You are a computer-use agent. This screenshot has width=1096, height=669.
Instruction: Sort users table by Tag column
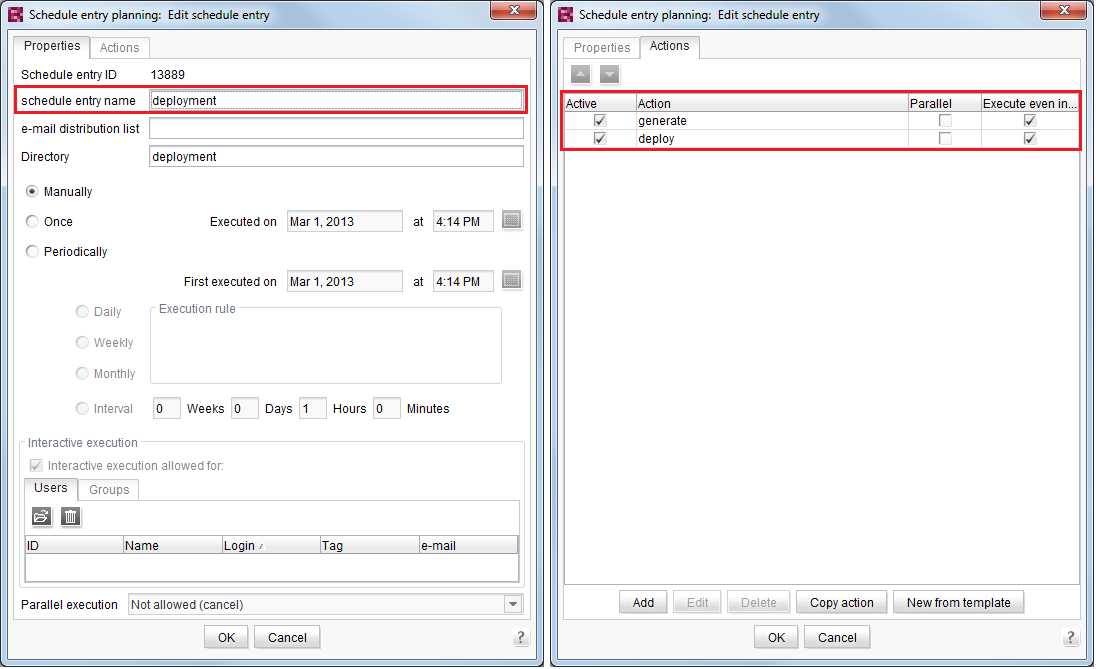click(369, 545)
